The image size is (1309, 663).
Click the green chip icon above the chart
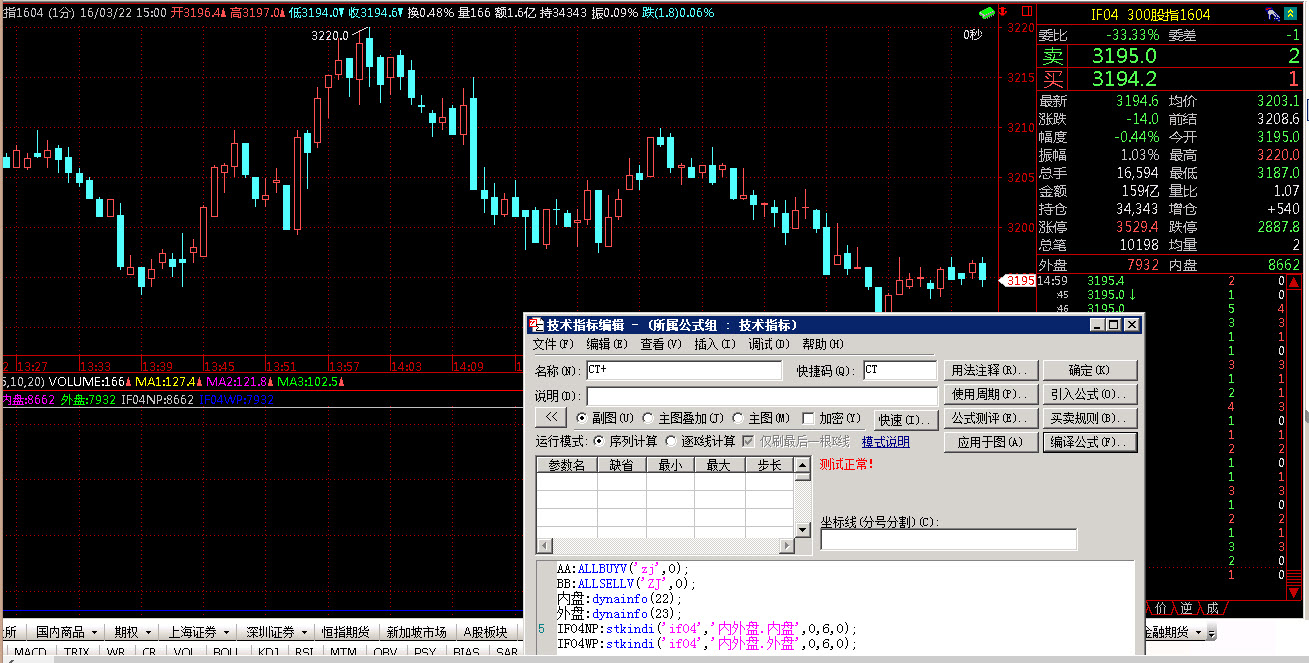click(987, 13)
